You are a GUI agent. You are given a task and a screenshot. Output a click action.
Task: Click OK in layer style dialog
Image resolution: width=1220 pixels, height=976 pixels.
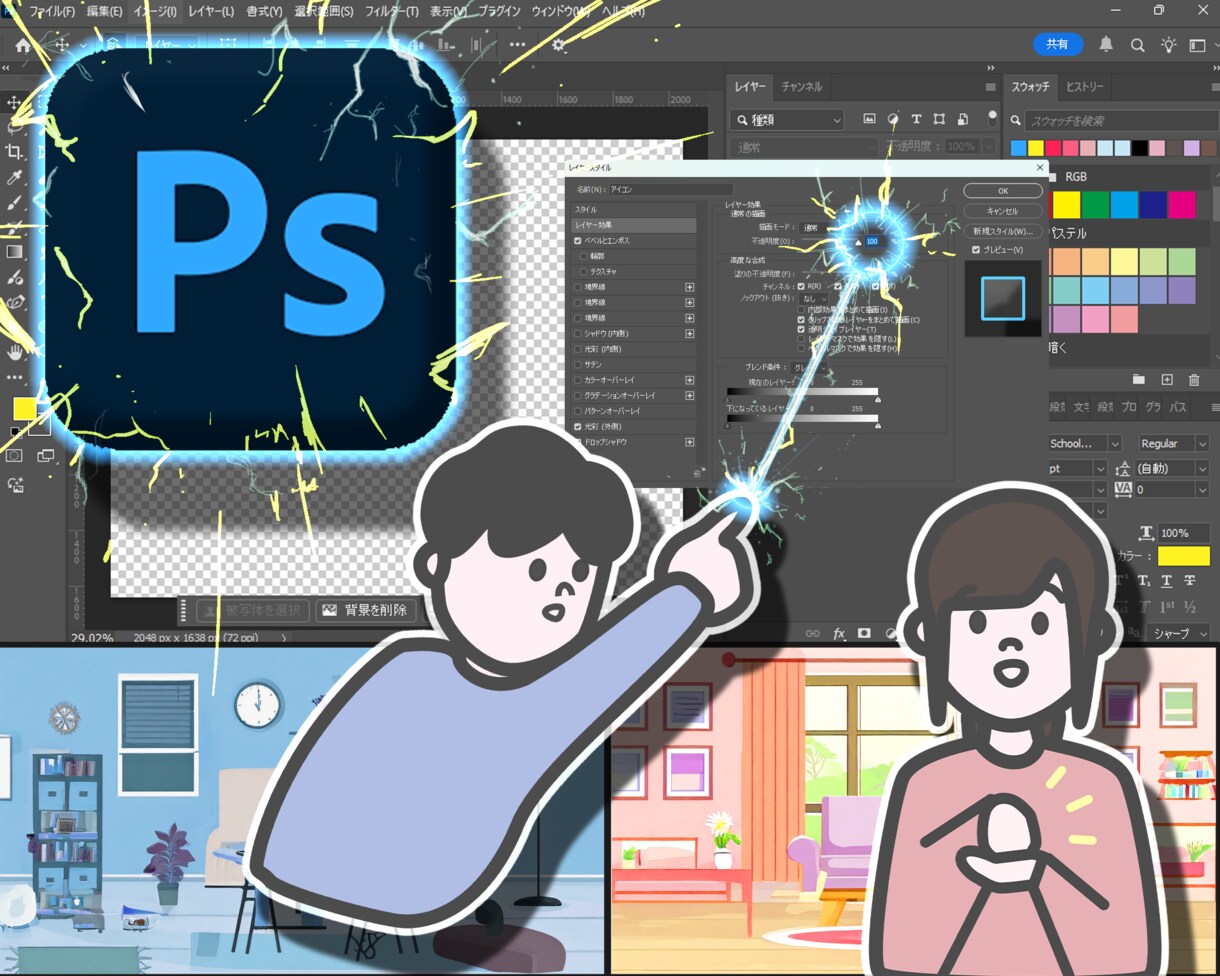coord(1002,191)
